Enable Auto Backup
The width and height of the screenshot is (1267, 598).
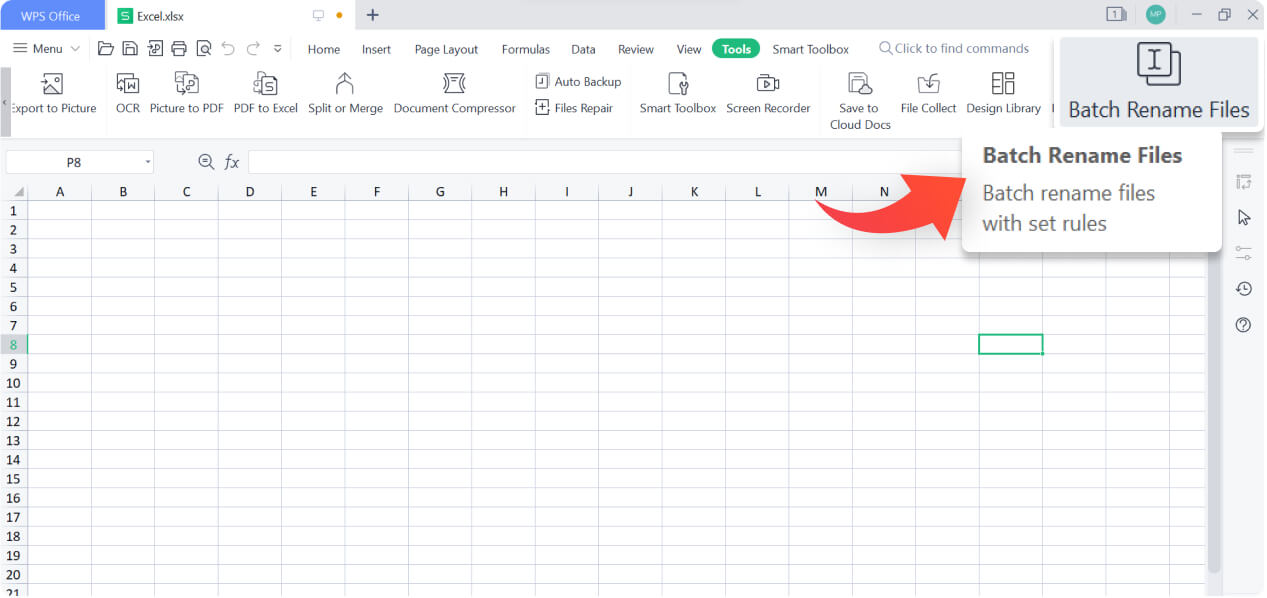tap(577, 81)
